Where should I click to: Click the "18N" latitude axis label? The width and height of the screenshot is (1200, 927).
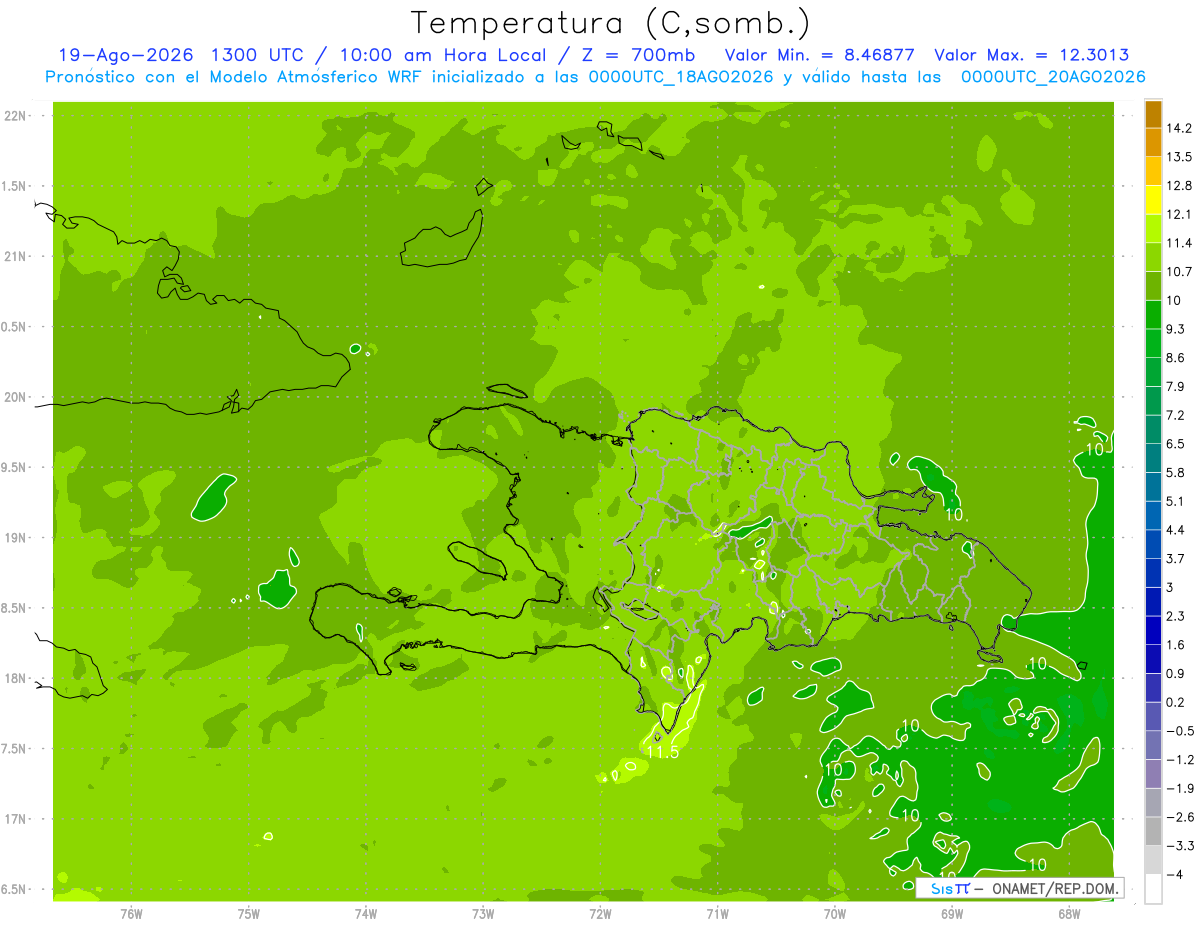pyautogui.click(x=16, y=679)
